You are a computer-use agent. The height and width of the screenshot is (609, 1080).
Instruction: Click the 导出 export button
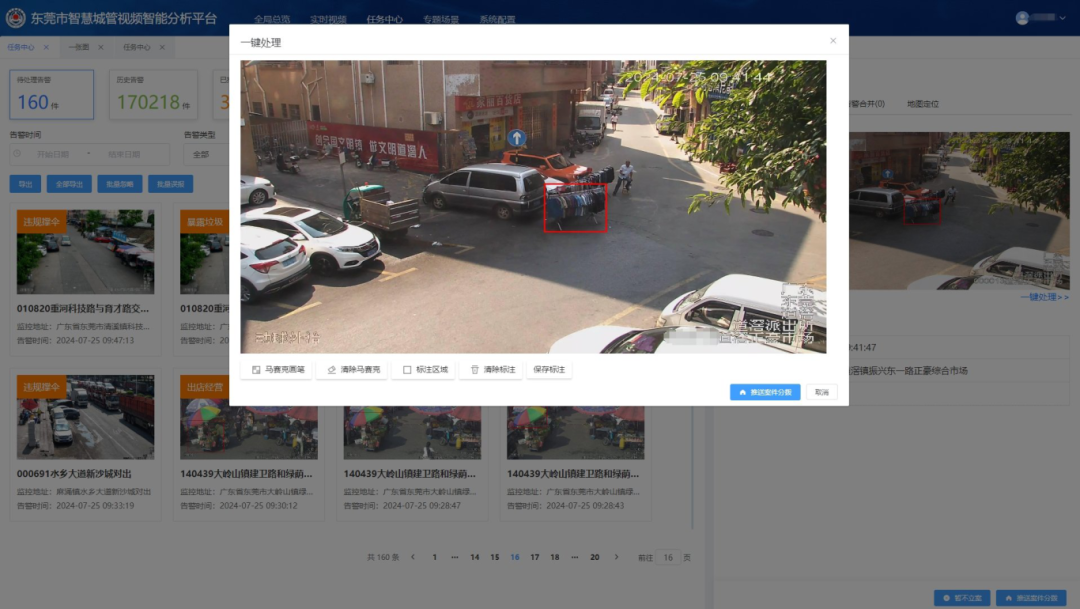(25, 184)
